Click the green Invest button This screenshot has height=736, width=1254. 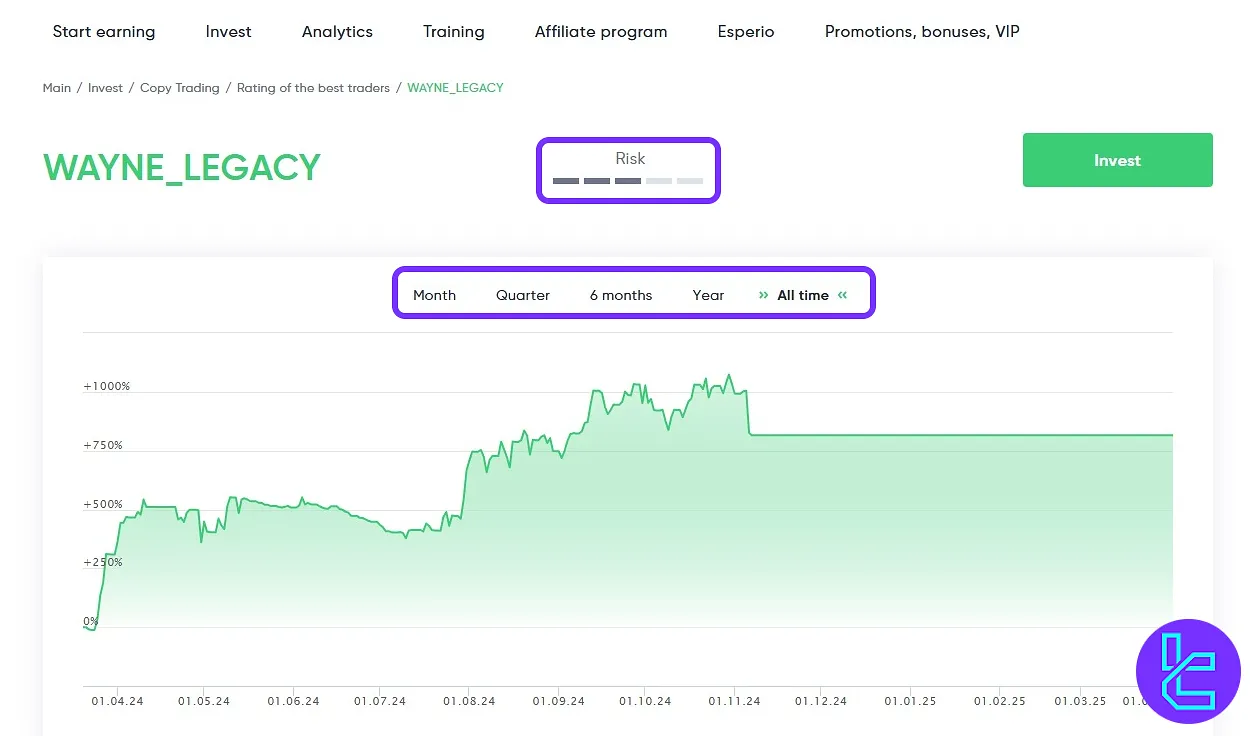pos(1117,160)
